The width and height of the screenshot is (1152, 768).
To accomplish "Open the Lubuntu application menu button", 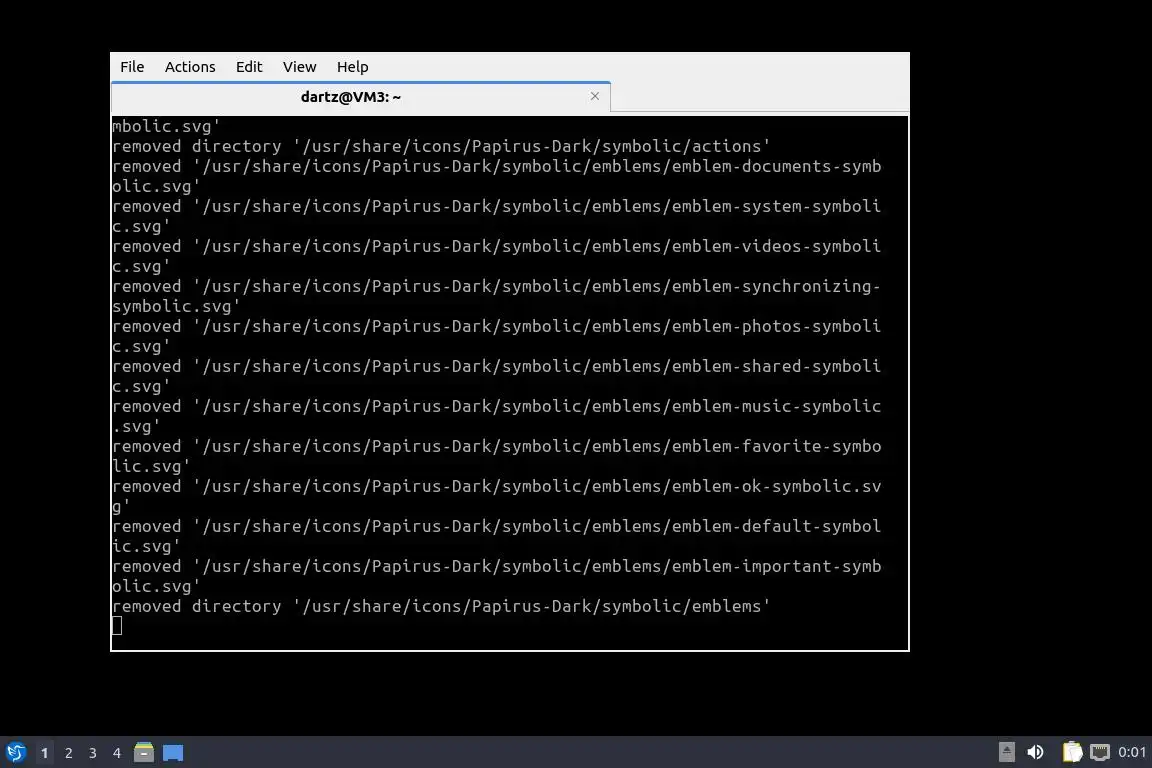I will tap(15, 753).
